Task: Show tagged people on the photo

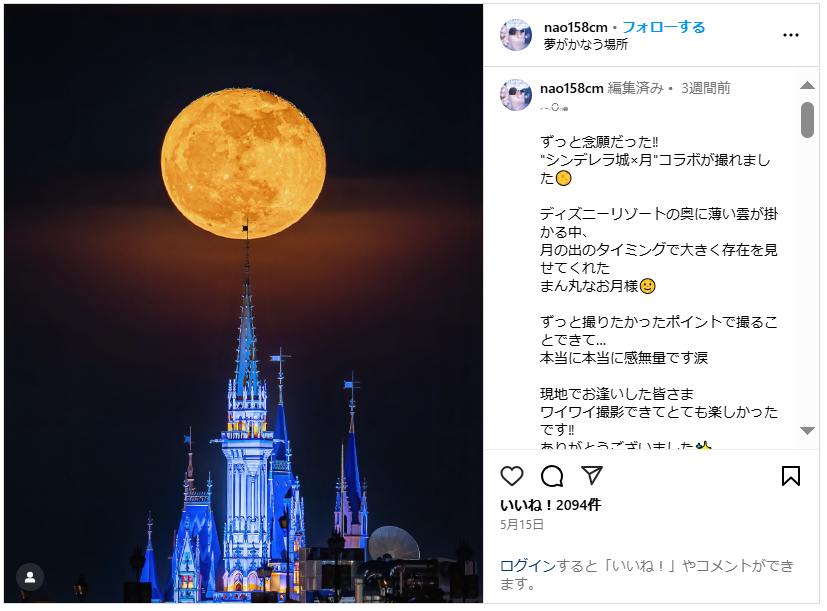Action: point(30,577)
